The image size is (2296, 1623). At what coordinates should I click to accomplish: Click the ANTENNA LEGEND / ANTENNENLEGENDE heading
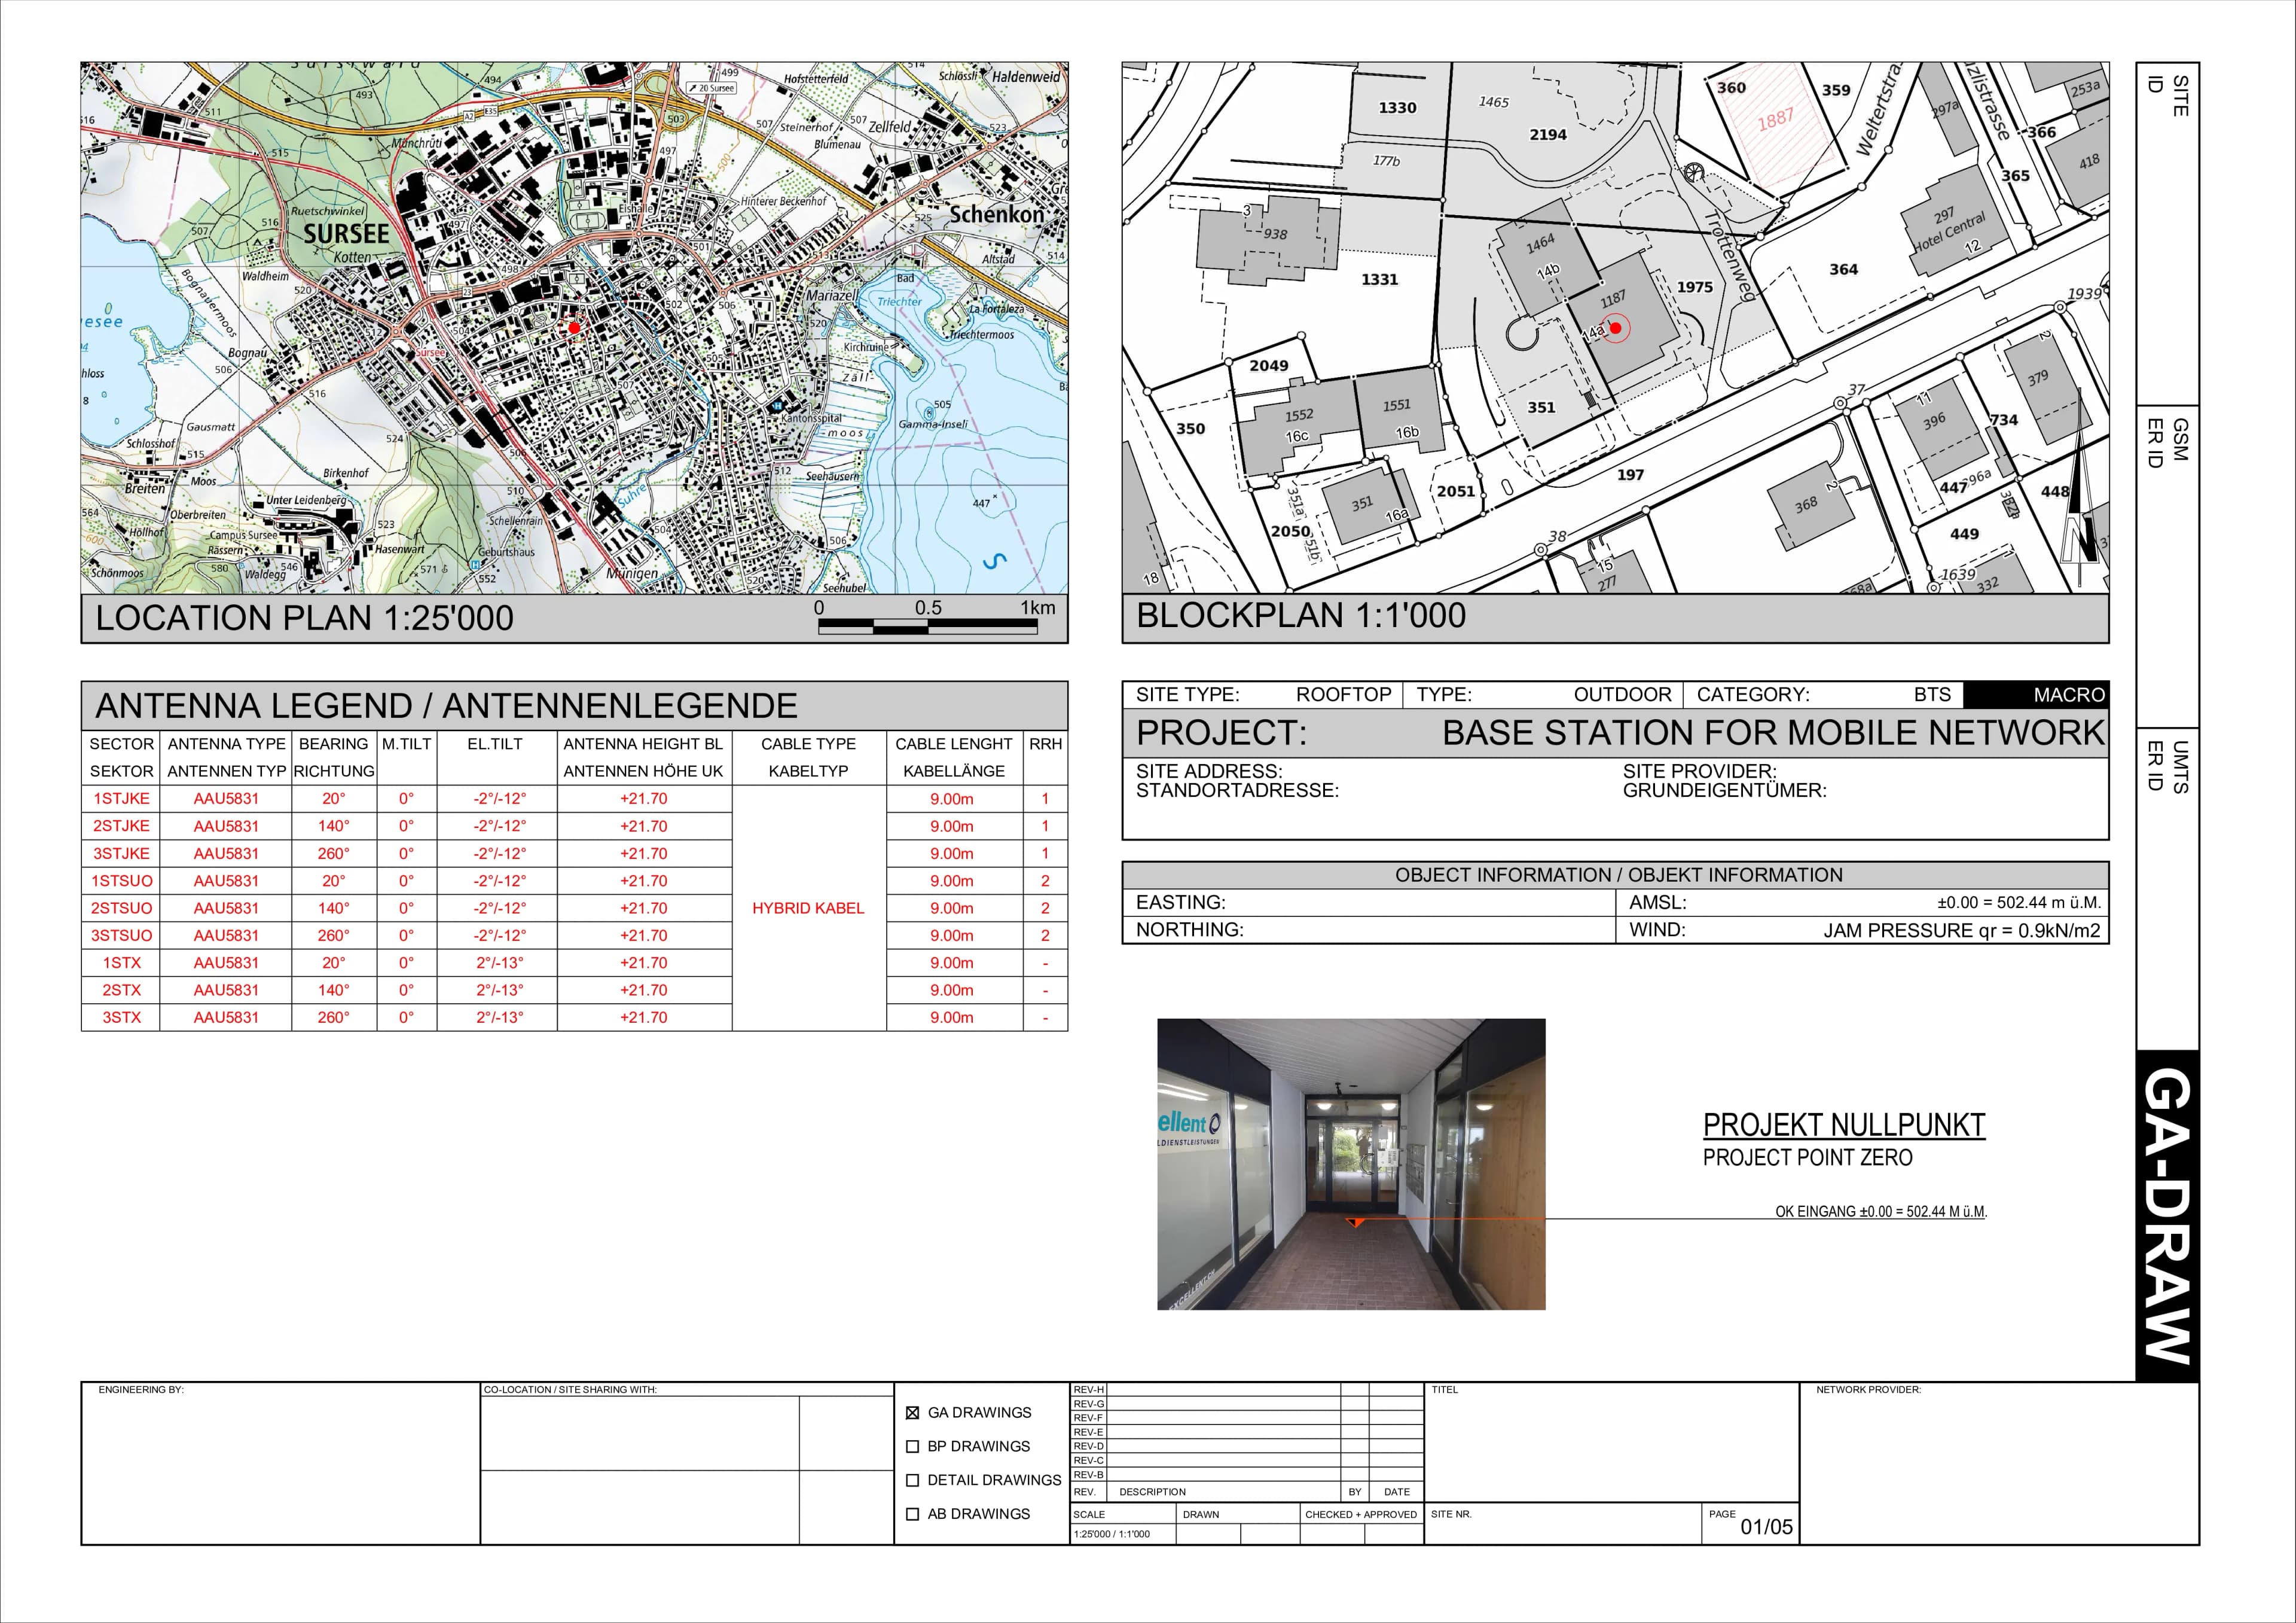[x=446, y=706]
